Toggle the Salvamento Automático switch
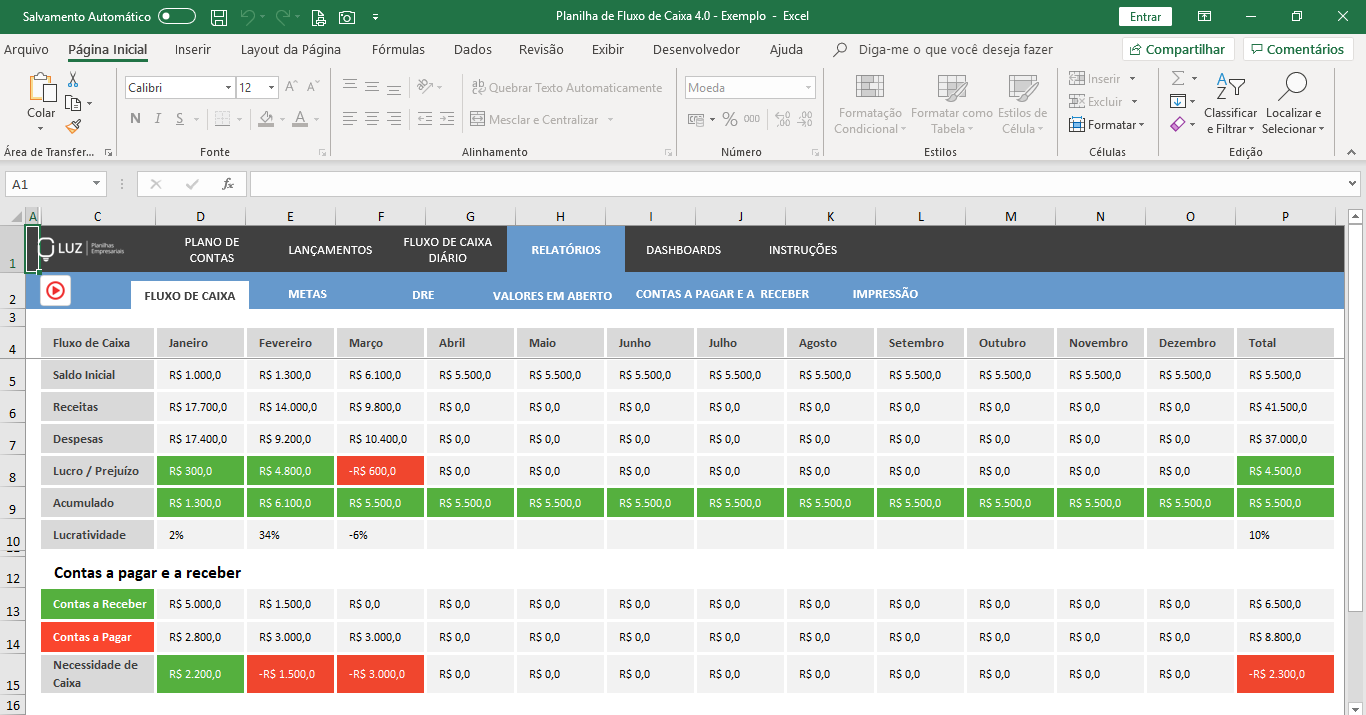Screen dimensions: 1366x715 click(x=177, y=17)
